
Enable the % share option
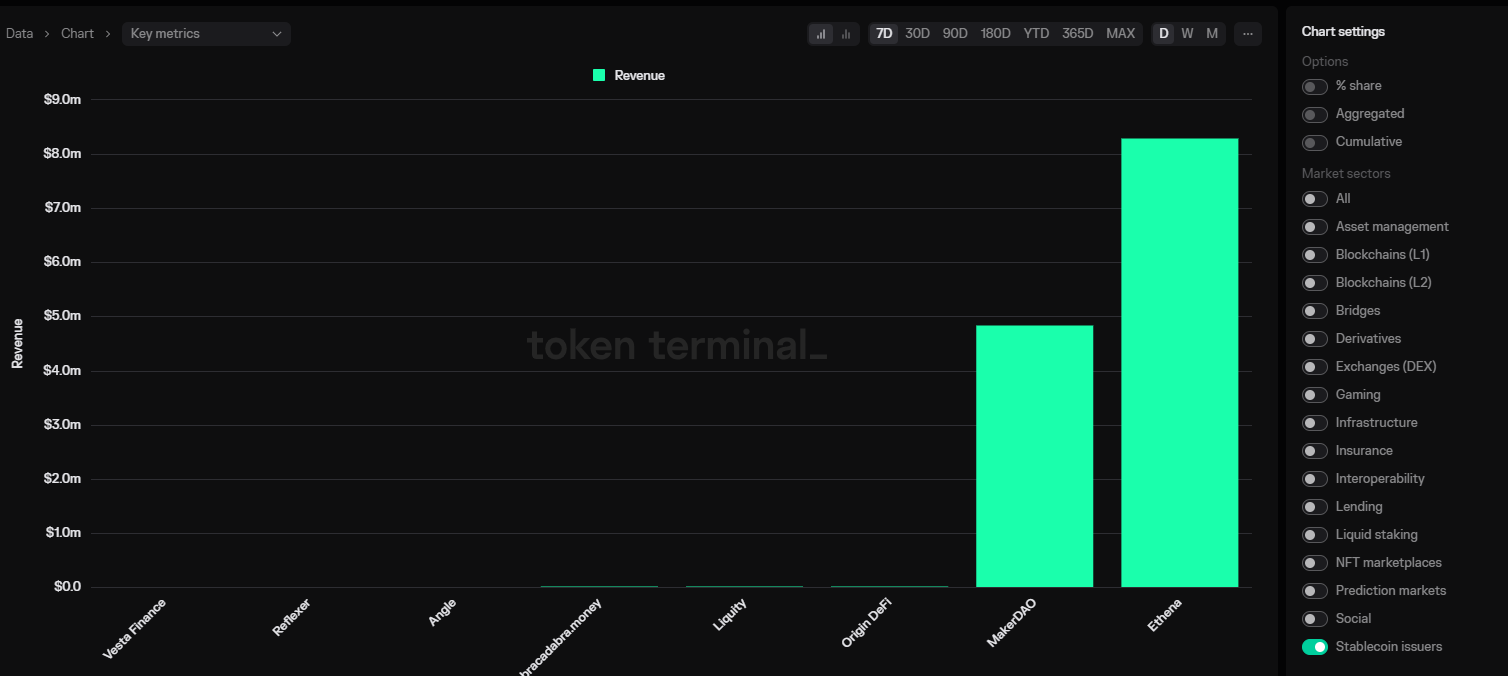point(1314,86)
